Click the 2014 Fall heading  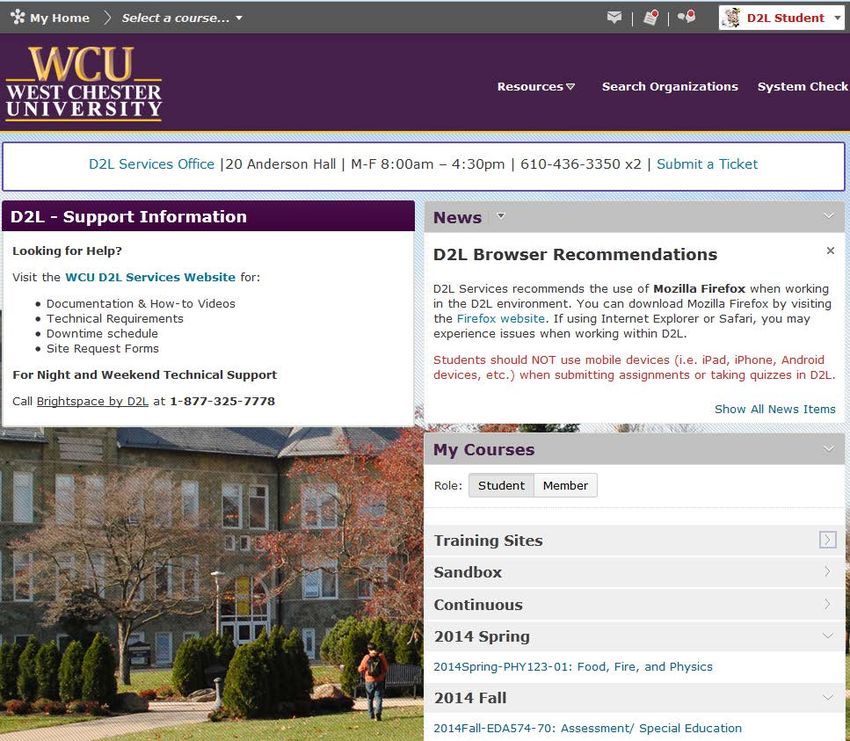point(471,697)
